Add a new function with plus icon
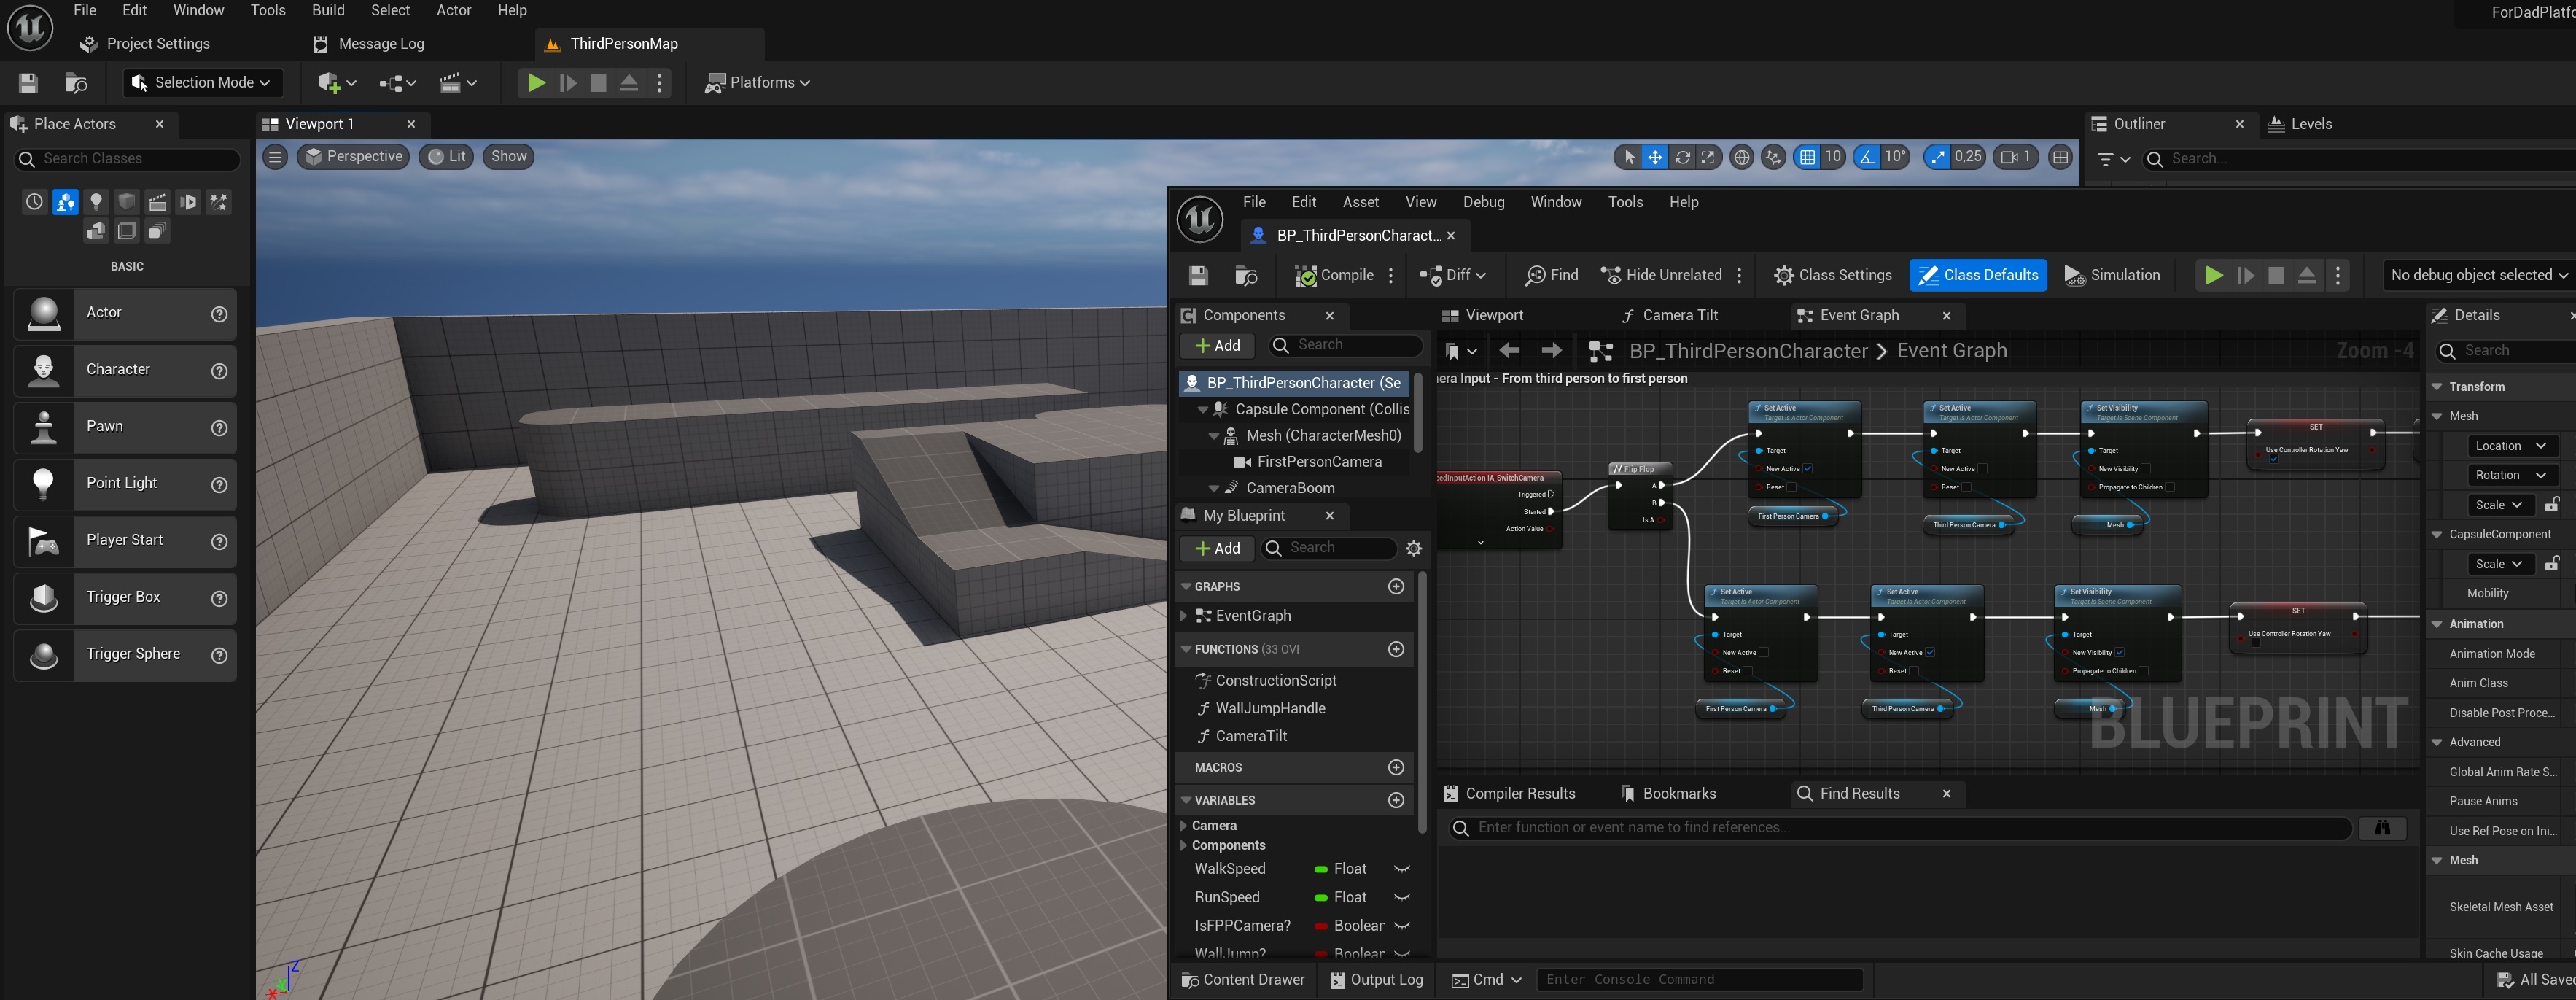 click(x=1396, y=650)
